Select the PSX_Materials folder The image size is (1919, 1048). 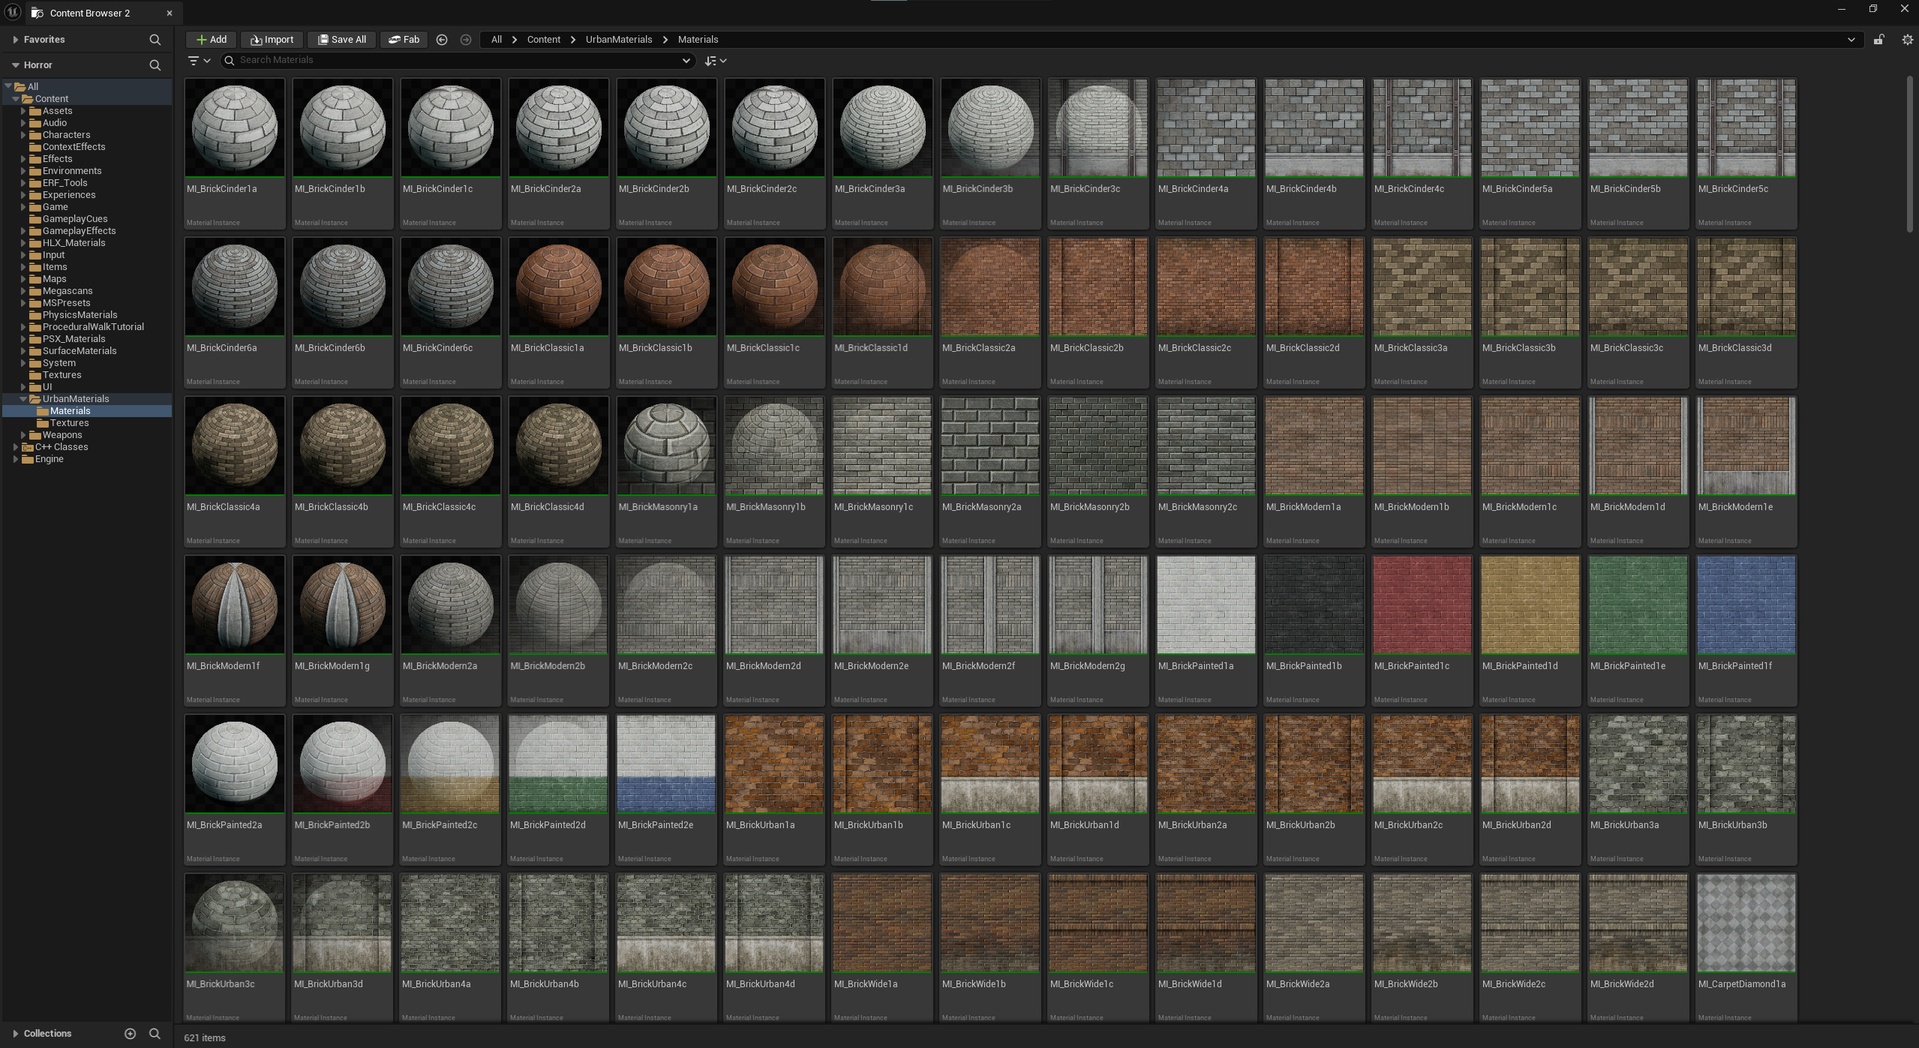coord(73,339)
